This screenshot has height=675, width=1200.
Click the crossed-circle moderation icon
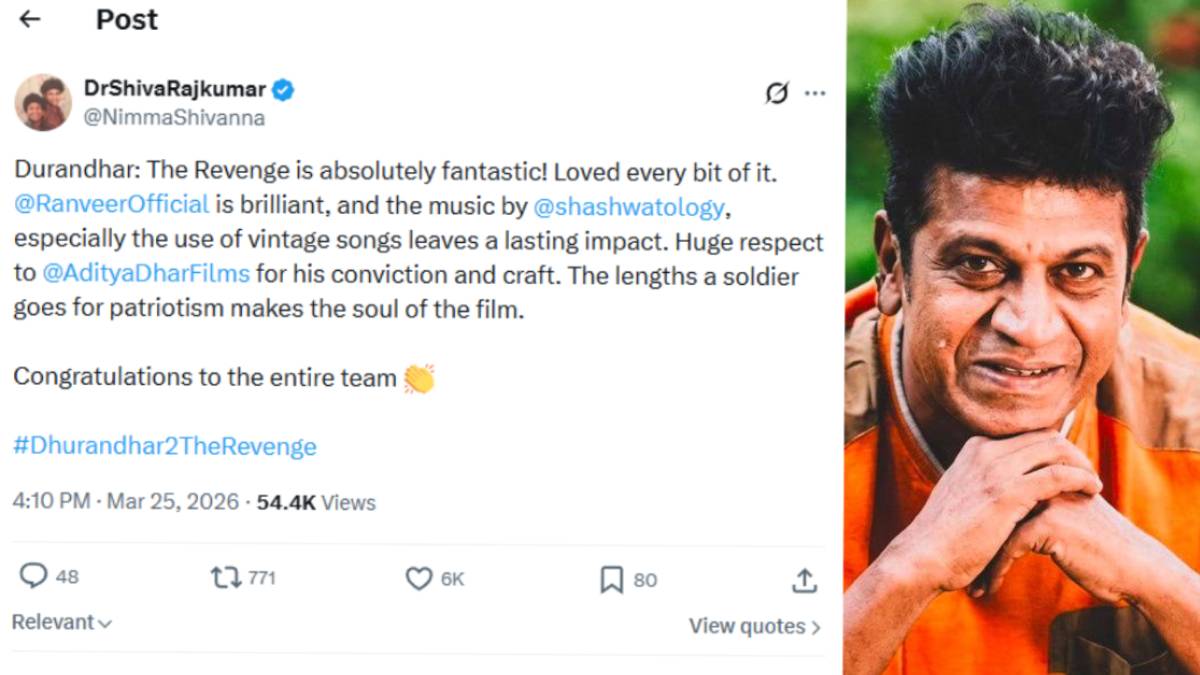[x=777, y=91]
